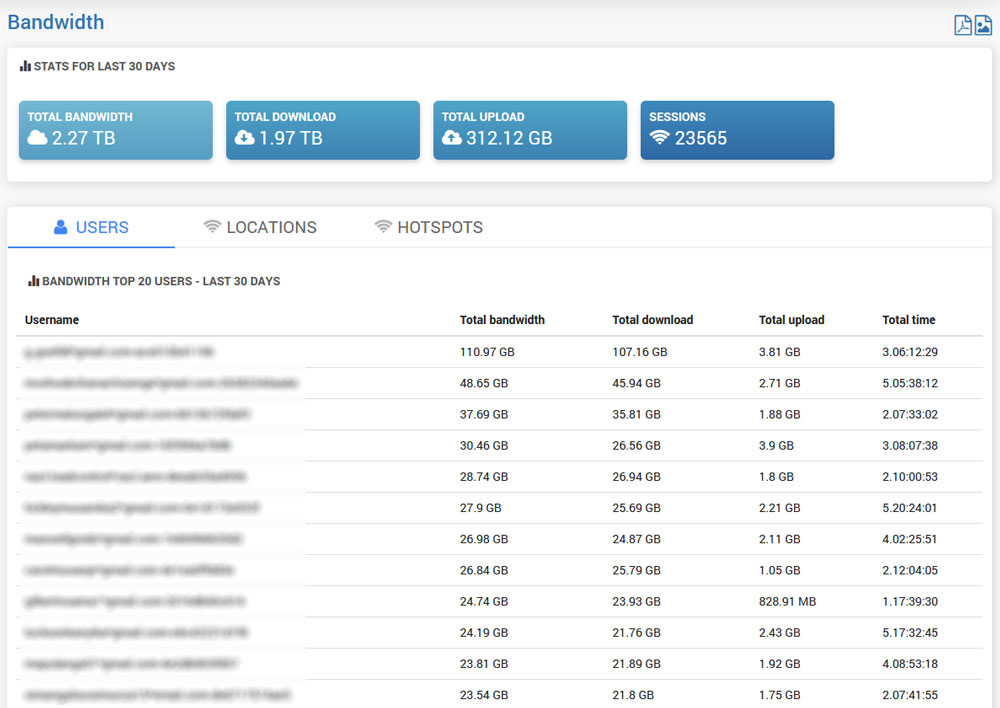Export the report as an image
Viewport: 1000px width, 708px height.
click(983, 25)
